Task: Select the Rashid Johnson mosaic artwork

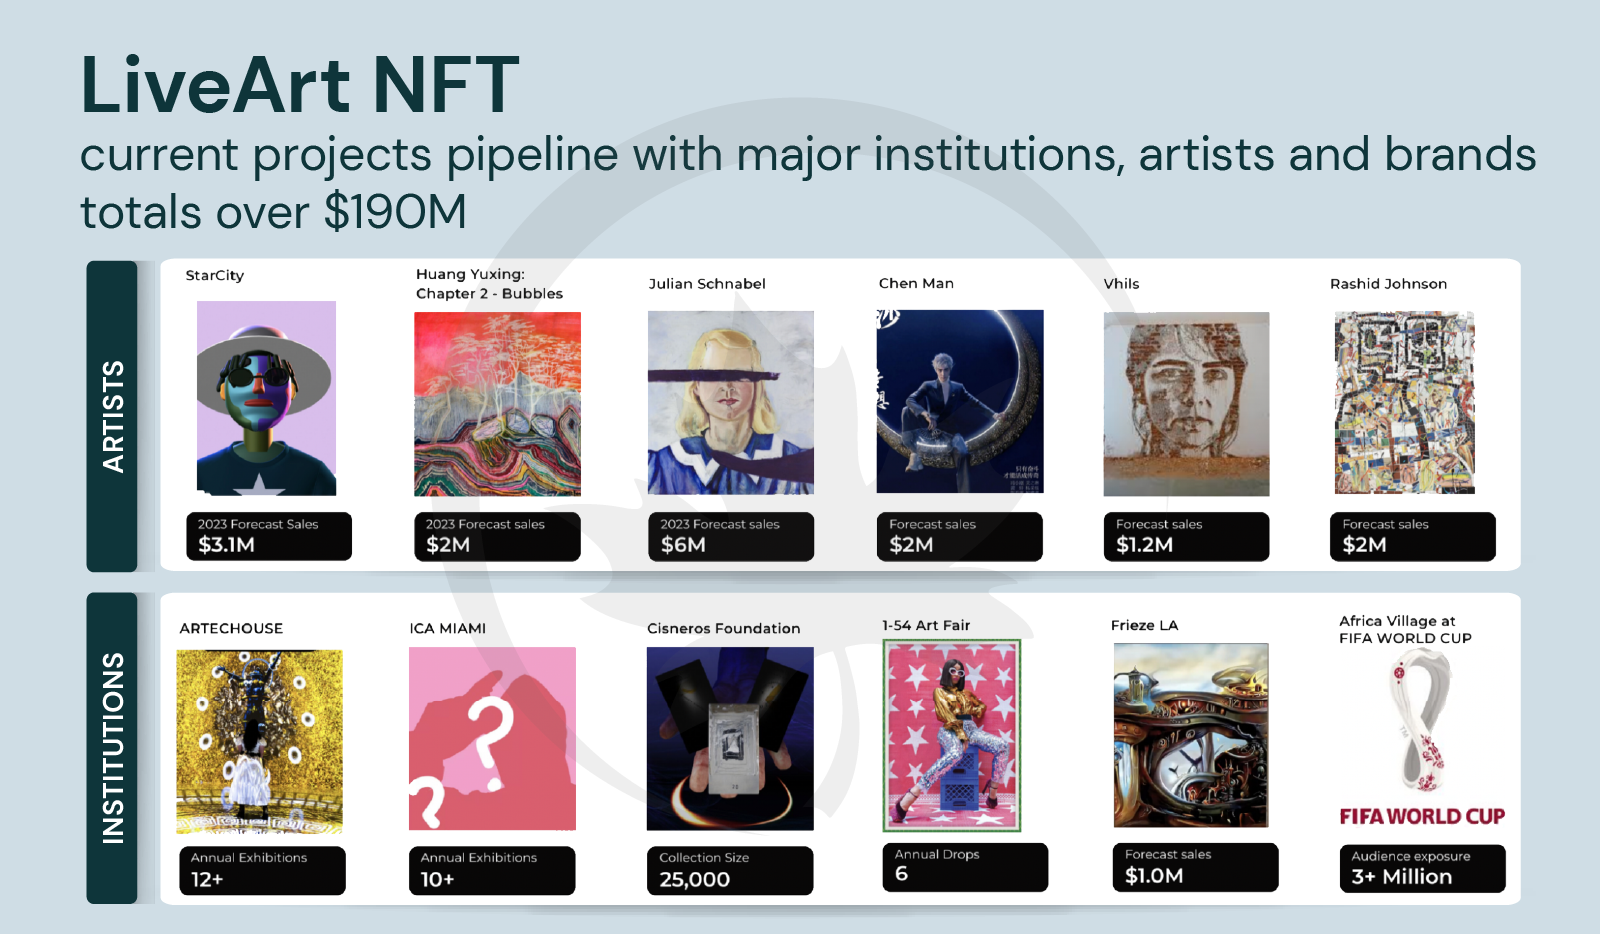Action: [1405, 402]
